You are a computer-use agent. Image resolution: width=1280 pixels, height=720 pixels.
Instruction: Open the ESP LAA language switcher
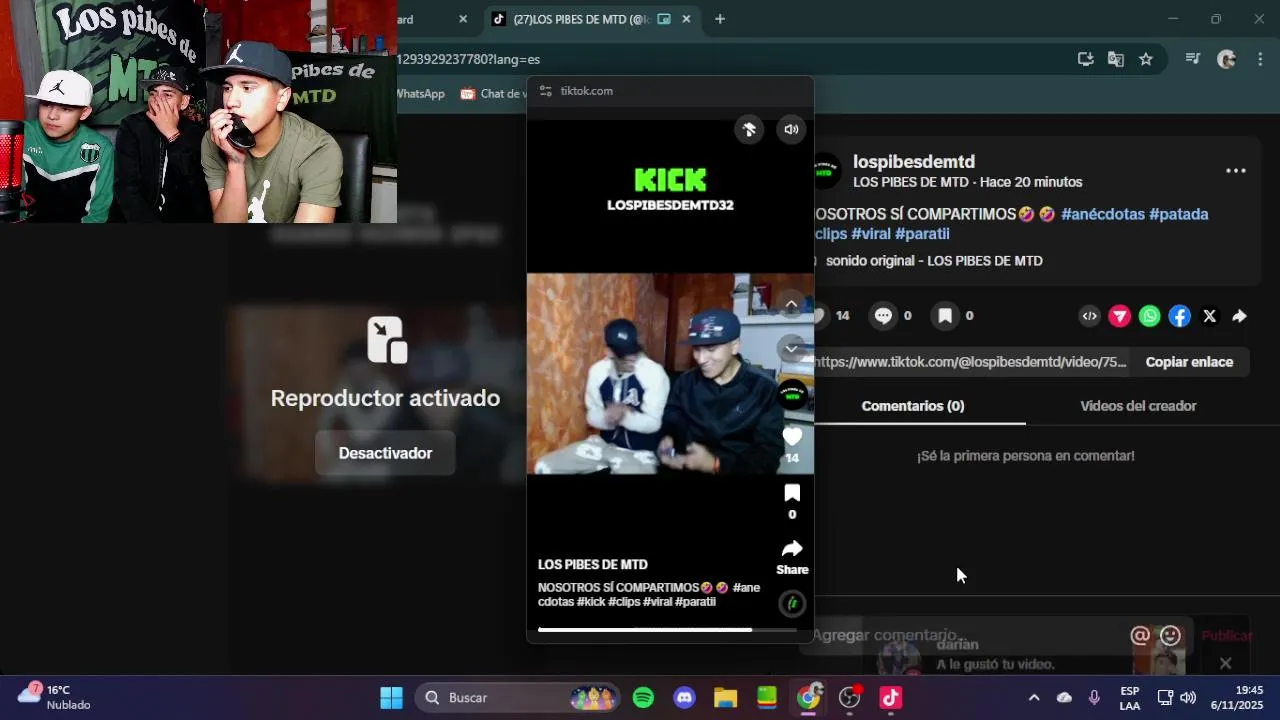[1130, 698]
